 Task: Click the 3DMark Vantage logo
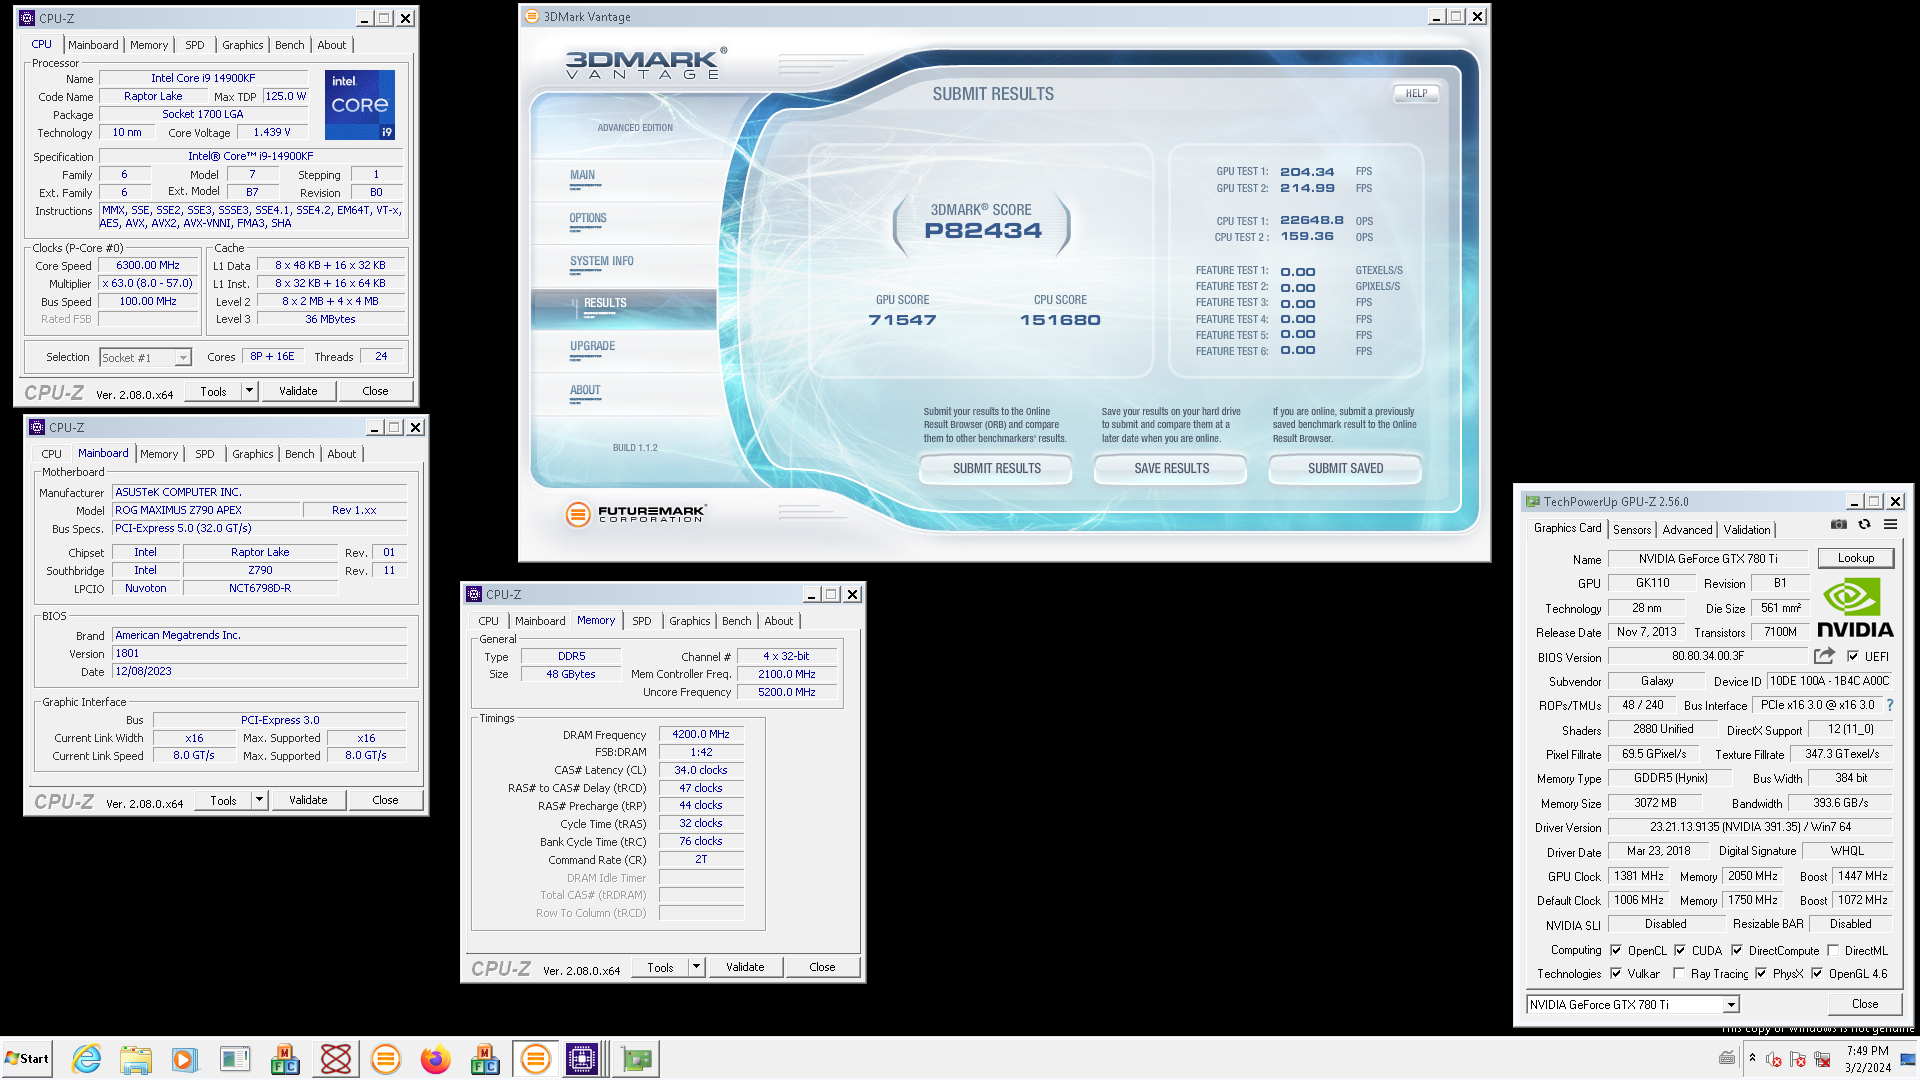[646, 63]
